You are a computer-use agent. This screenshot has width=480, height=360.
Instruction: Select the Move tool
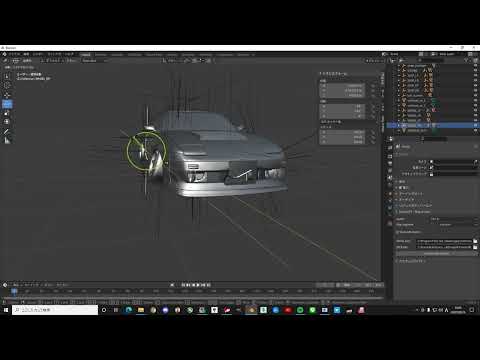7,95
